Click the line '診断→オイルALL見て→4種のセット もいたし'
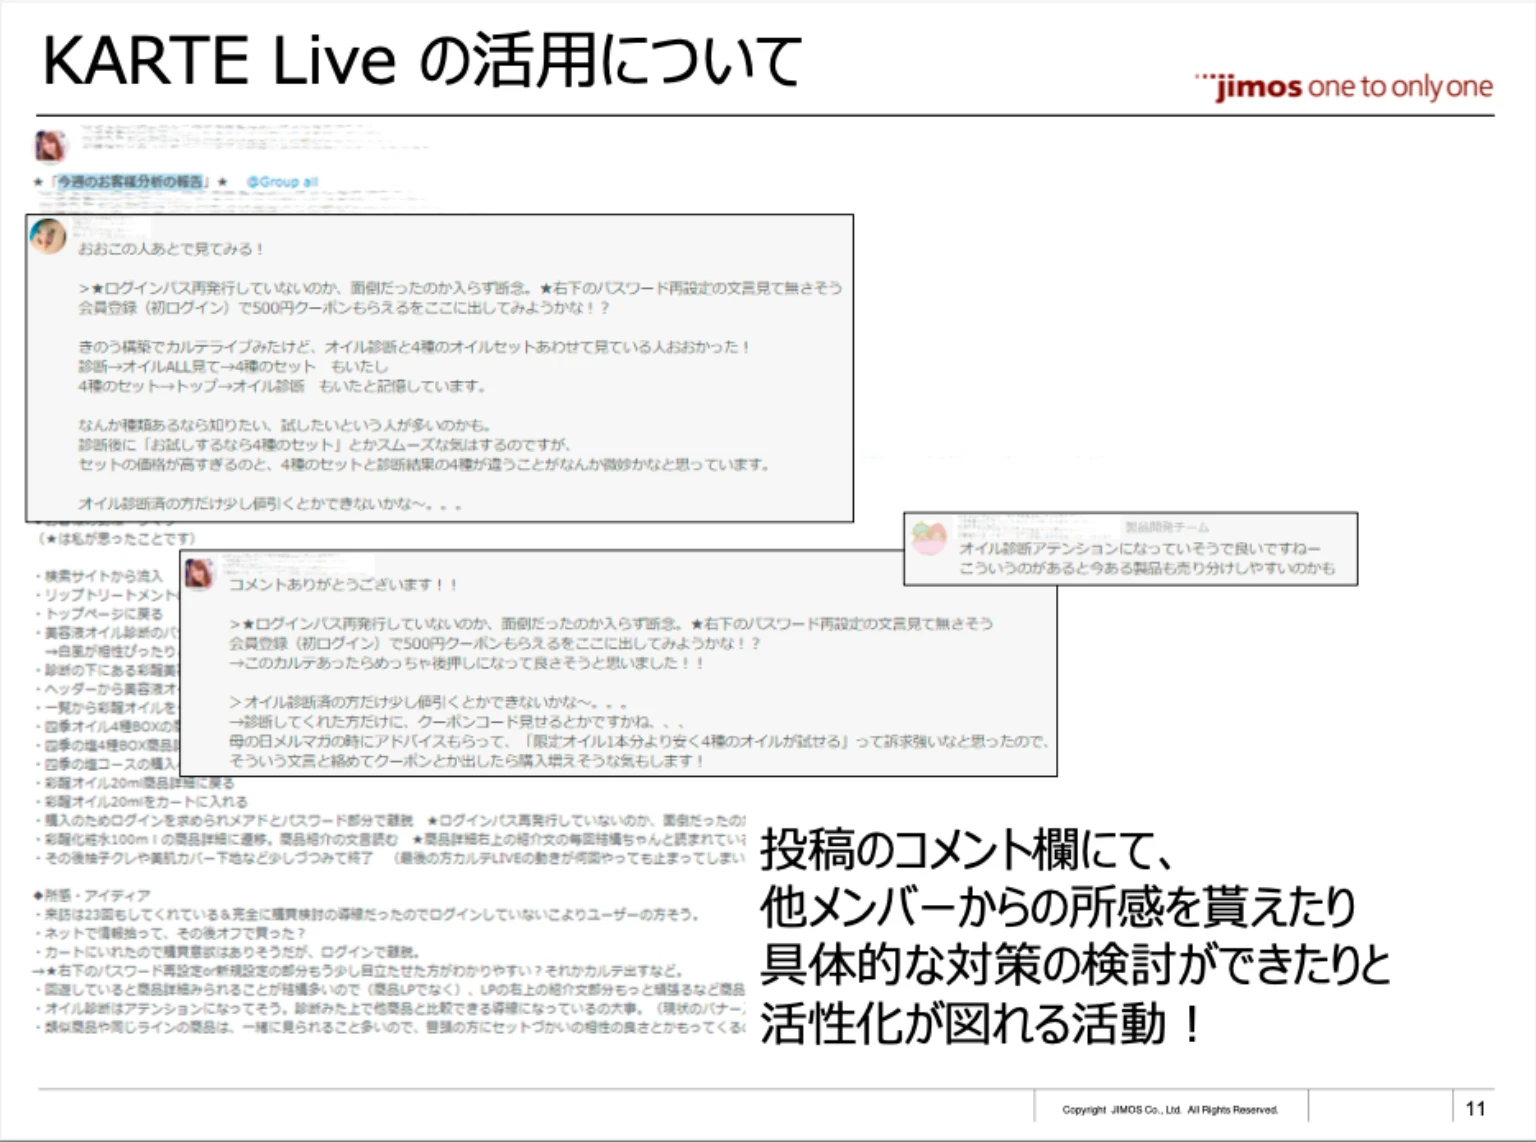This screenshot has height=1142, width=1536. [x=233, y=366]
